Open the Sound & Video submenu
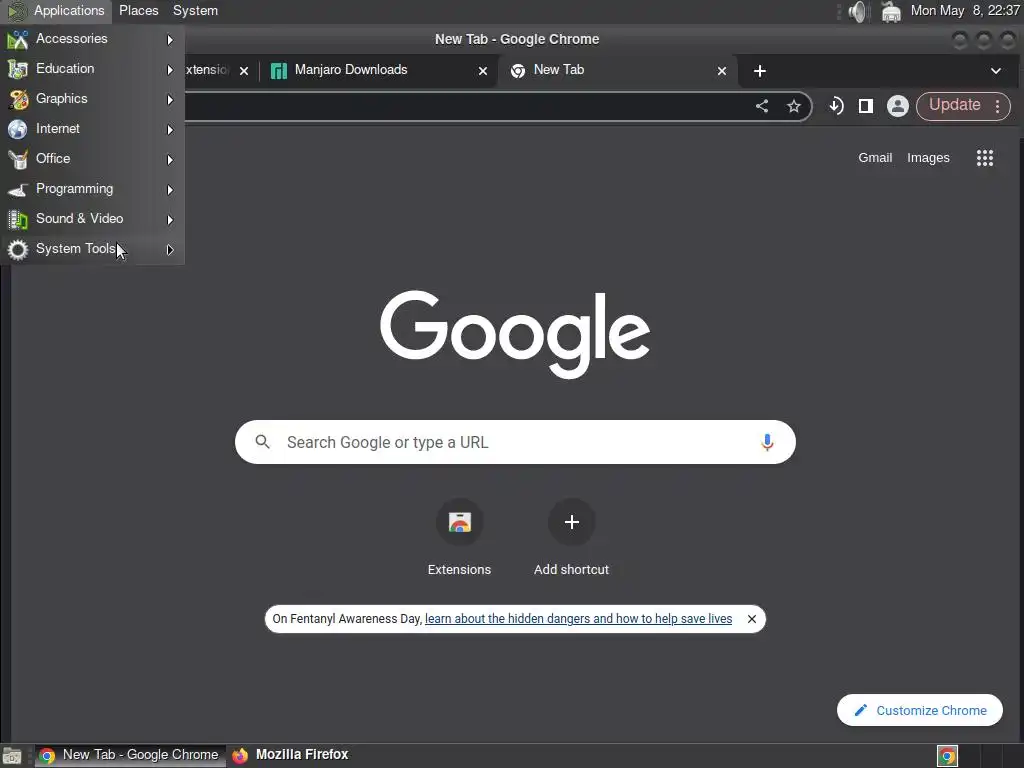1024x768 pixels. coord(92,219)
